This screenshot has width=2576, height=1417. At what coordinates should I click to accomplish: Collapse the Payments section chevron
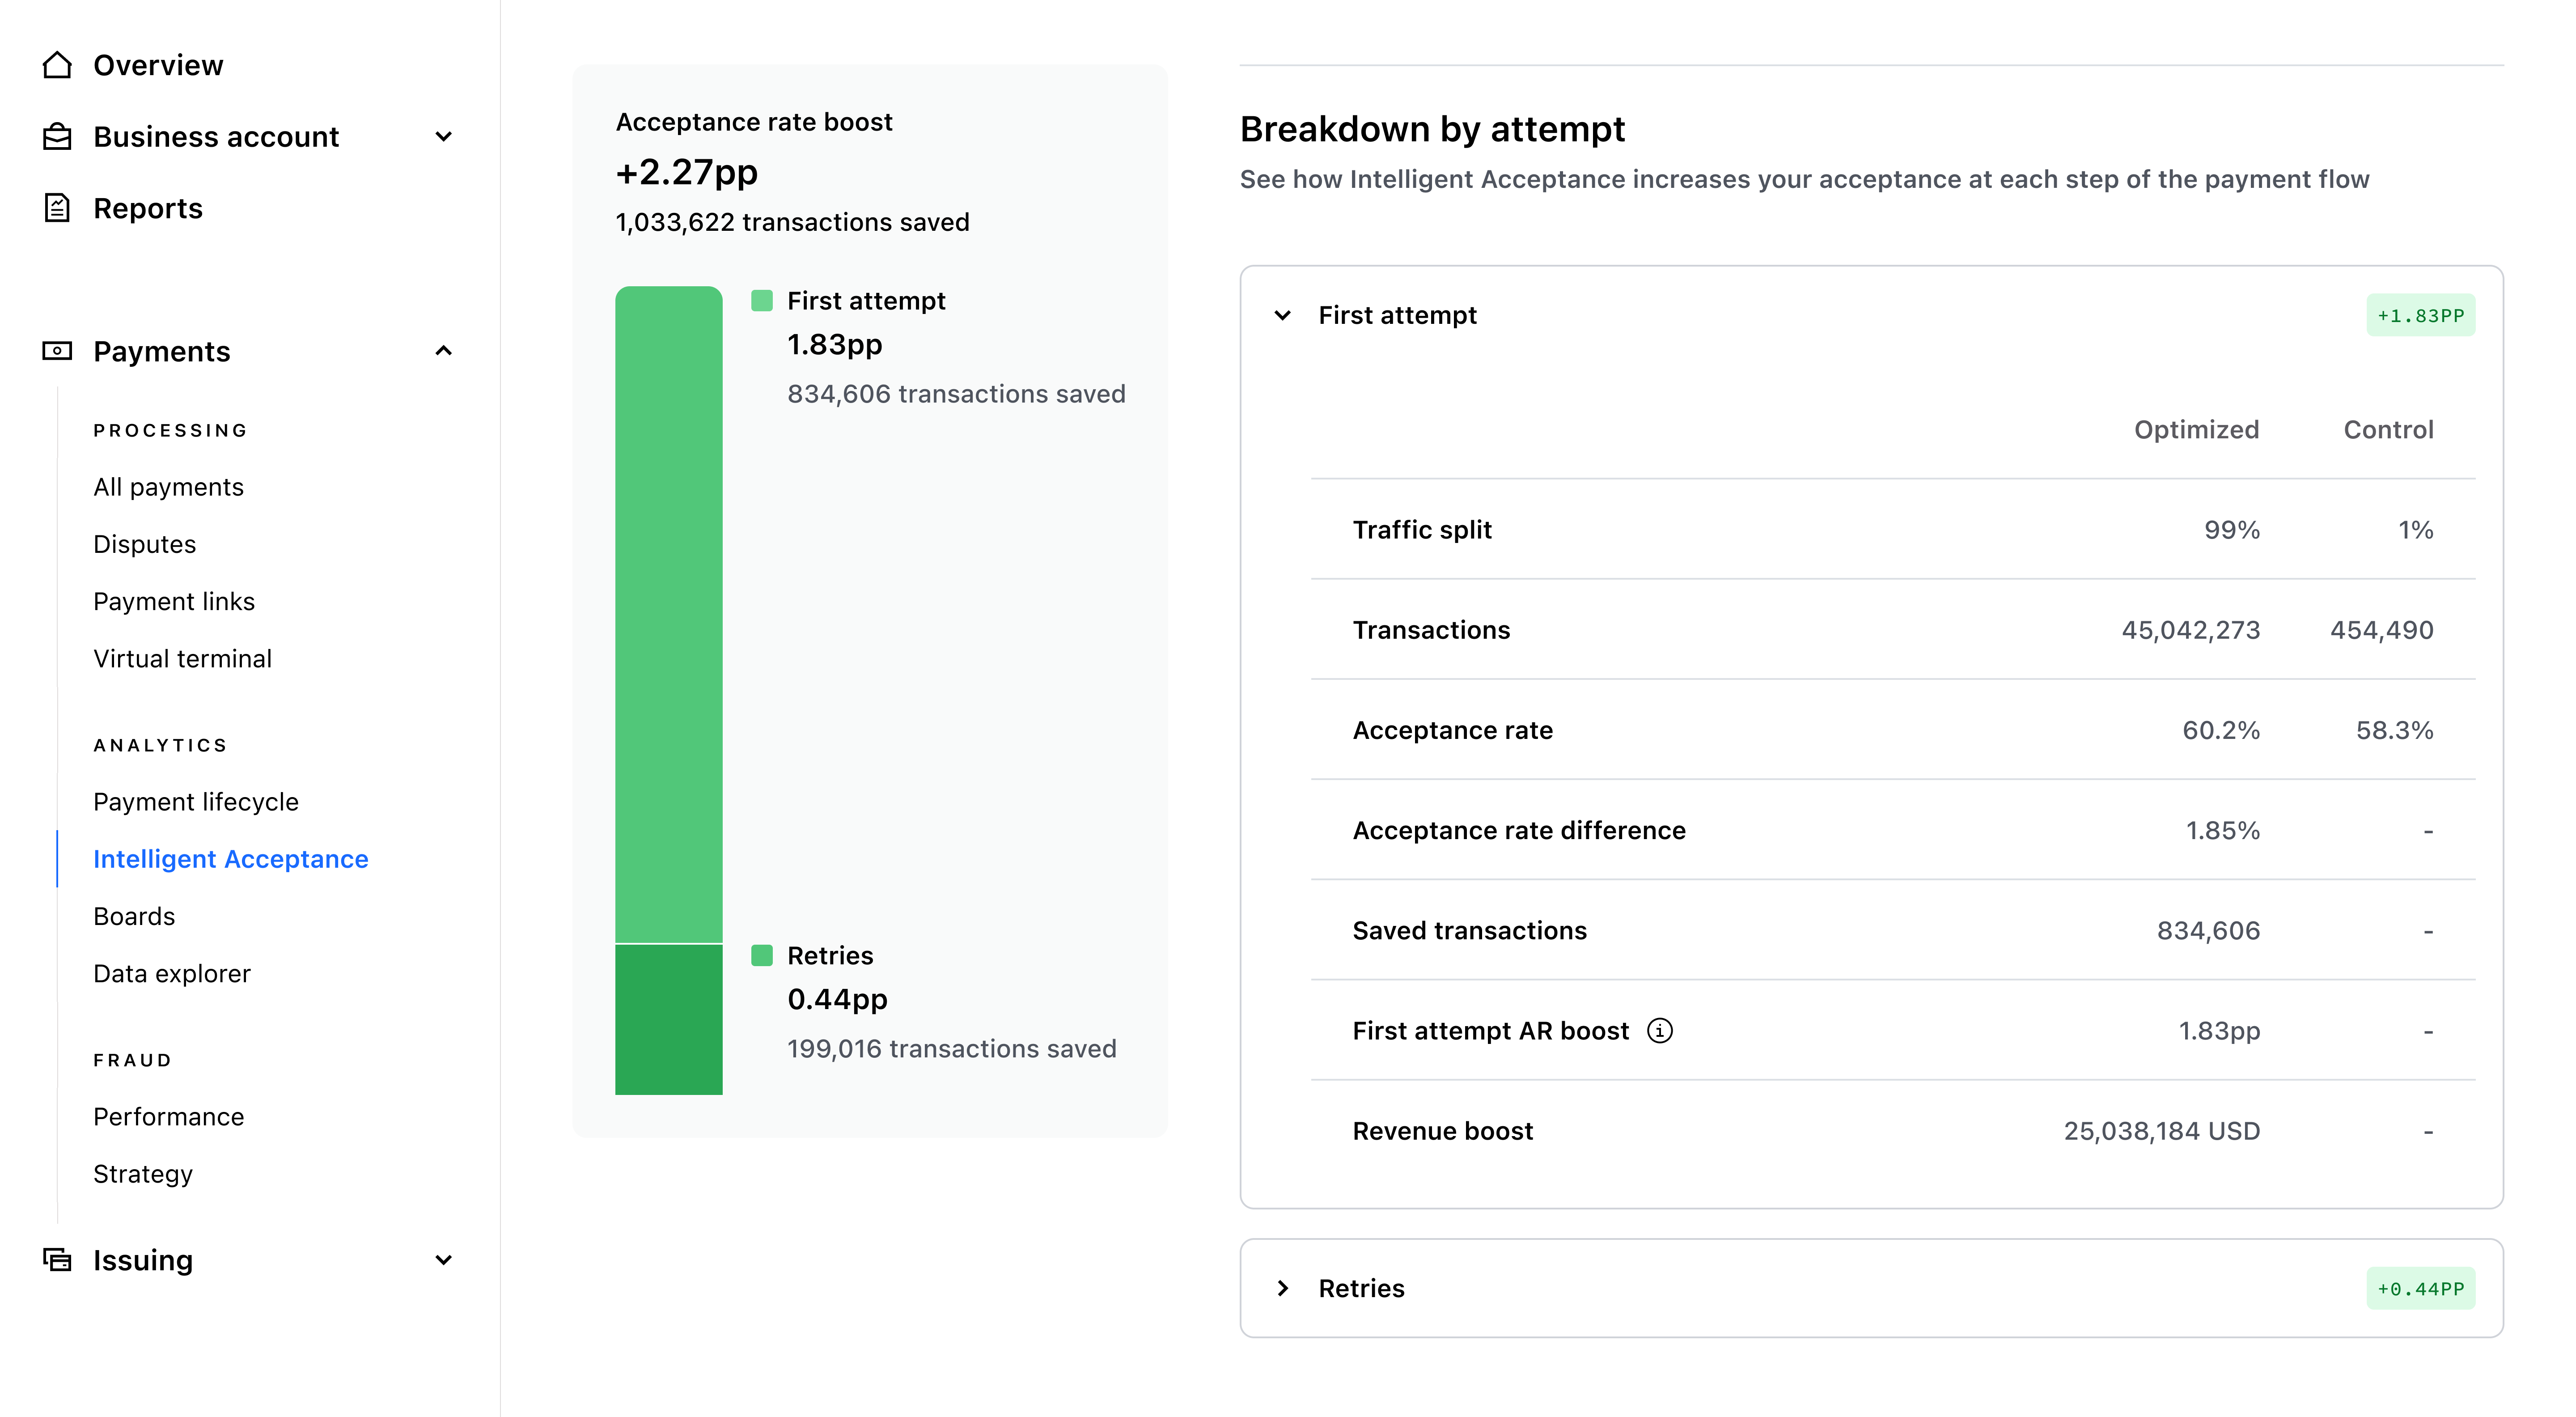click(x=444, y=351)
